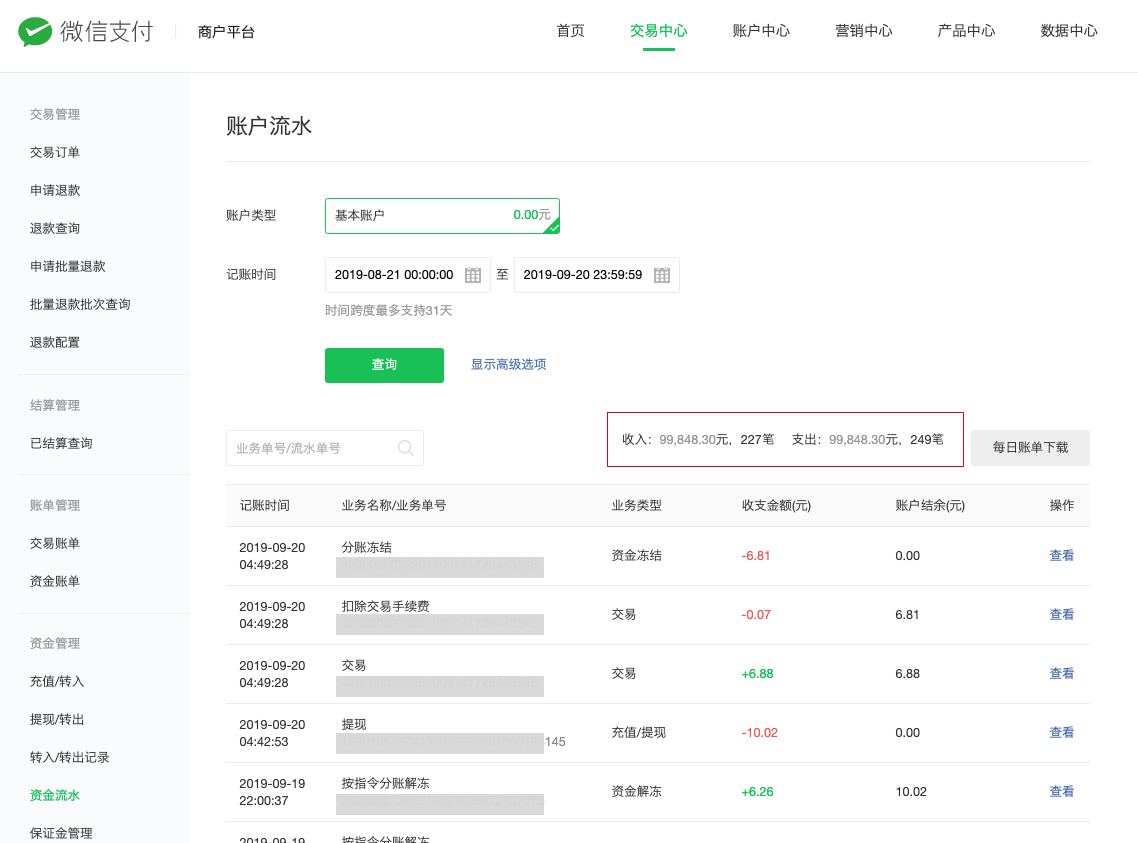The height and width of the screenshot is (843, 1138).
Task: Click the end time field 2019-09-20 23:59:59
Action: [597, 275]
